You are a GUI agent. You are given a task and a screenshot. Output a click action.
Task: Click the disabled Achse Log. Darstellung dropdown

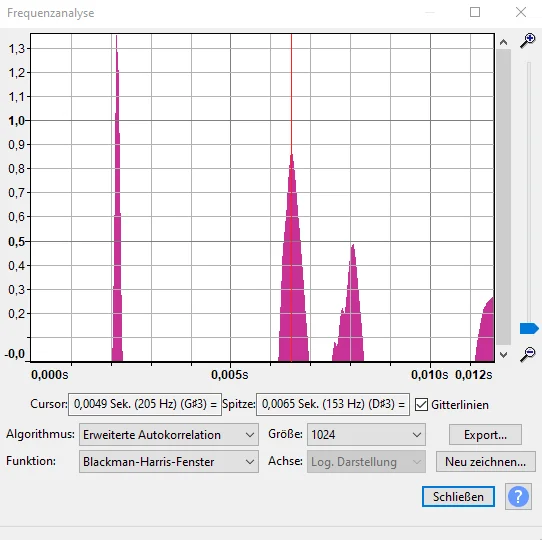tap(366, 462)
